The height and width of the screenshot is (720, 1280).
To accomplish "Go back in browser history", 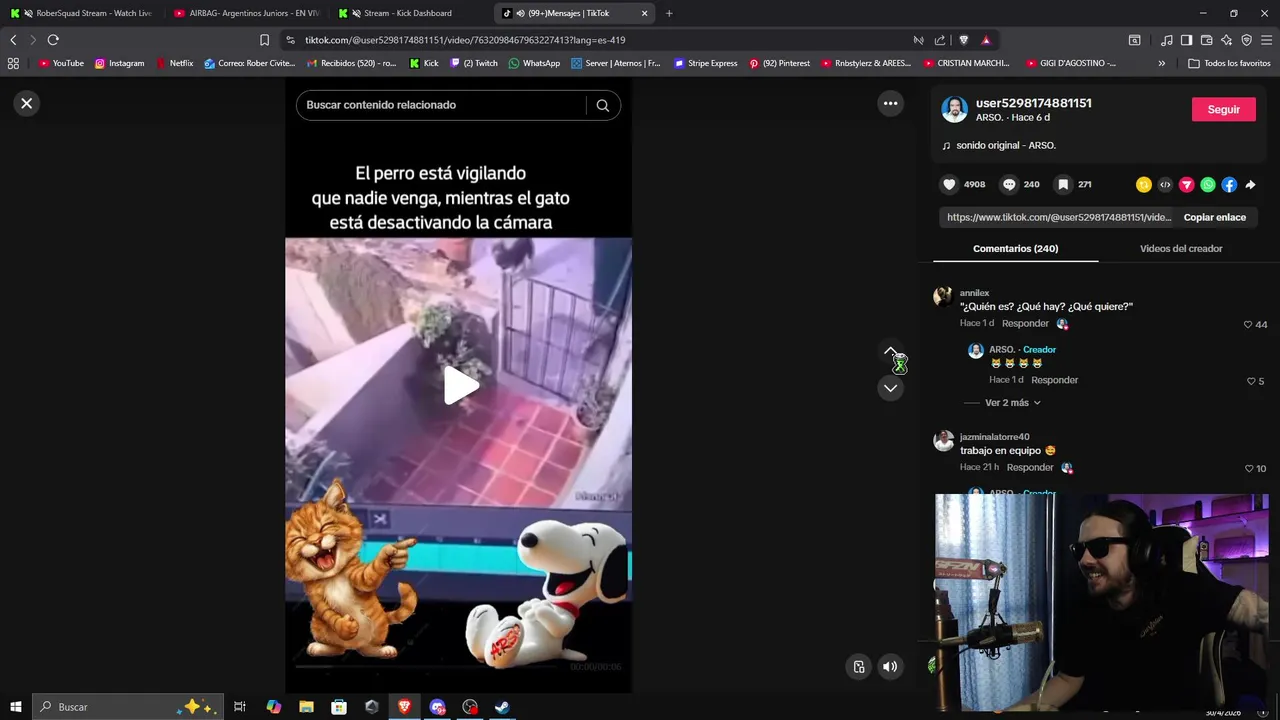I will [13, 40].
